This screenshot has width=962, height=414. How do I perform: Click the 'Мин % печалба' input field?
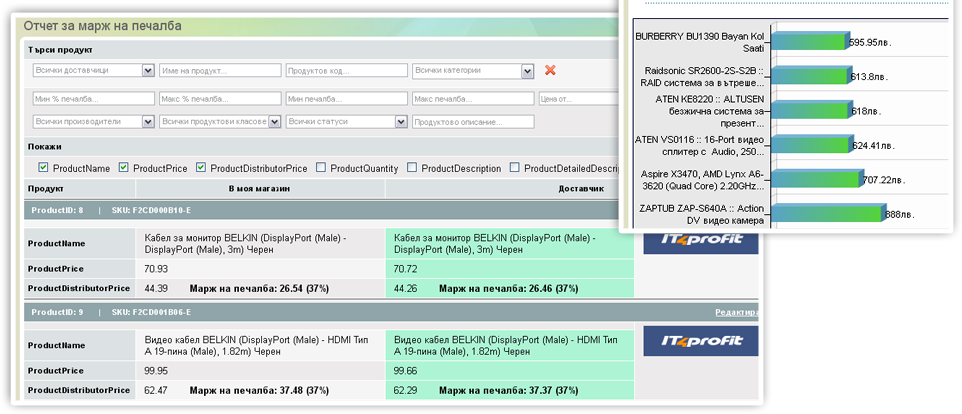[x=92, y=99]
